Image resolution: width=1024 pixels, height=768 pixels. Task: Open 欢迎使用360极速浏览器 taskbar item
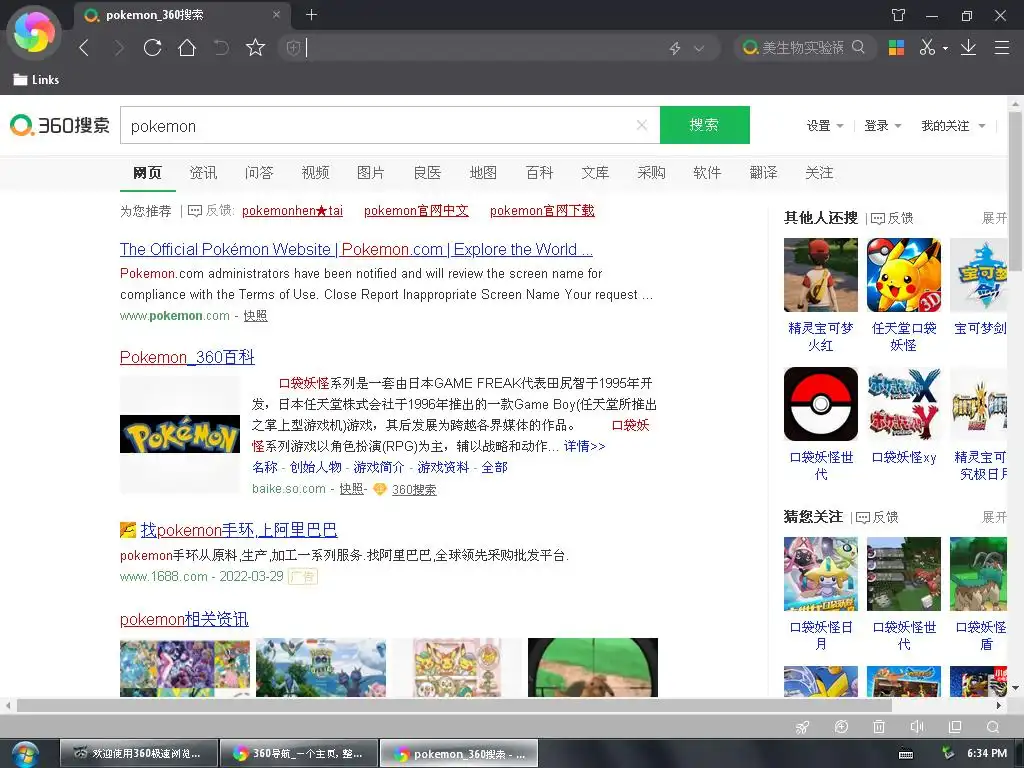(138, 754)
